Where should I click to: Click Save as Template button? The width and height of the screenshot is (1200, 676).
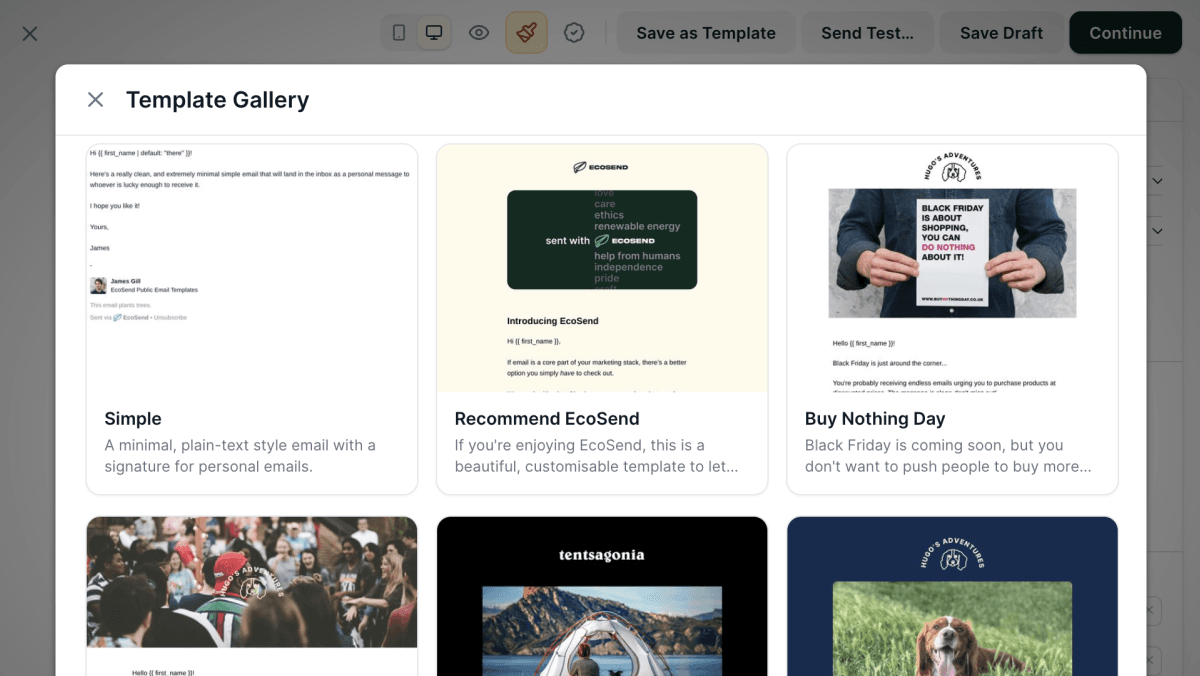[x=706, y=33]
